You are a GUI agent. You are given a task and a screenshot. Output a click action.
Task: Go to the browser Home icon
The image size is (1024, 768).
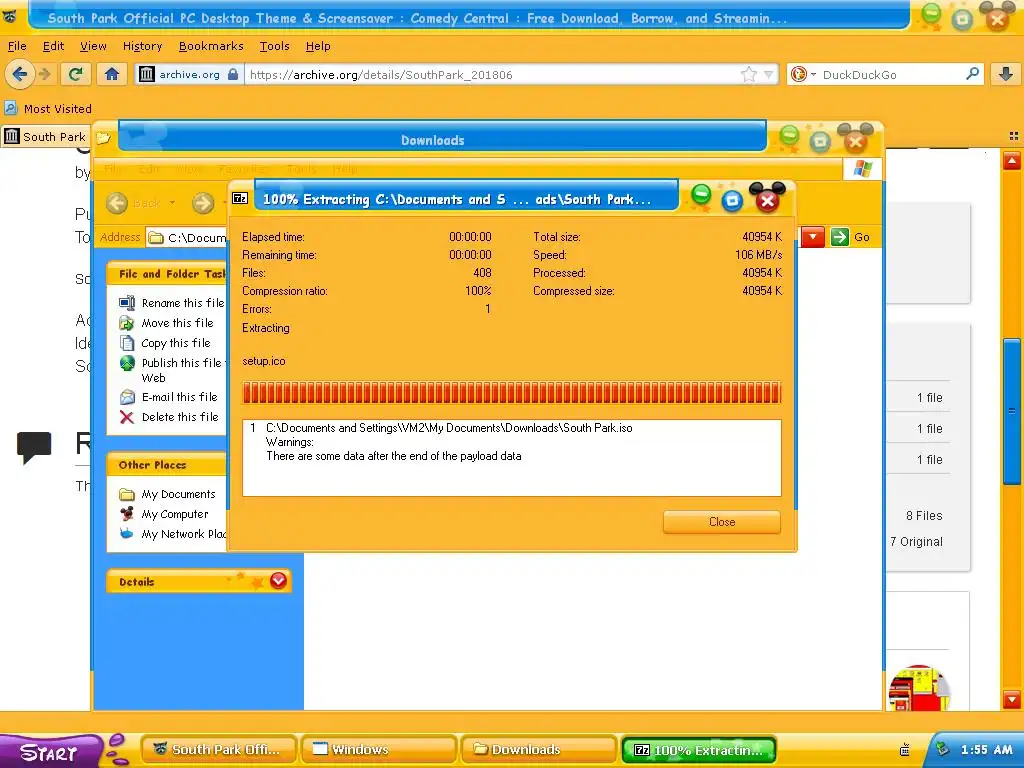click(x=112, y=74)
